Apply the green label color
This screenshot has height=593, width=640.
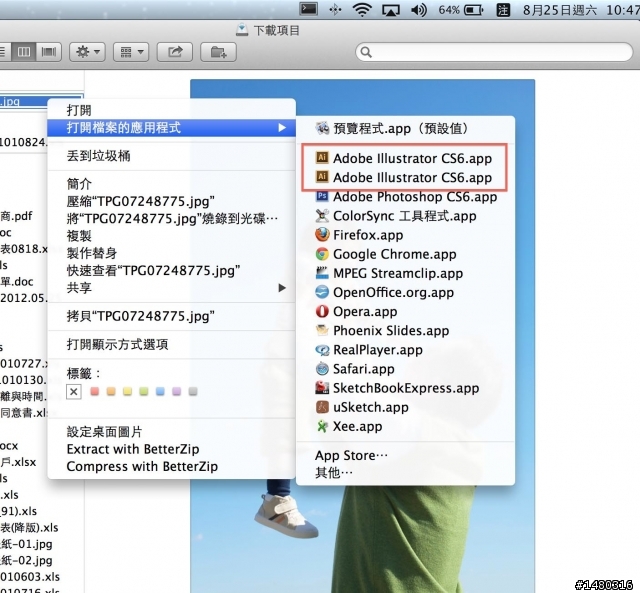[x=144, y=392]
